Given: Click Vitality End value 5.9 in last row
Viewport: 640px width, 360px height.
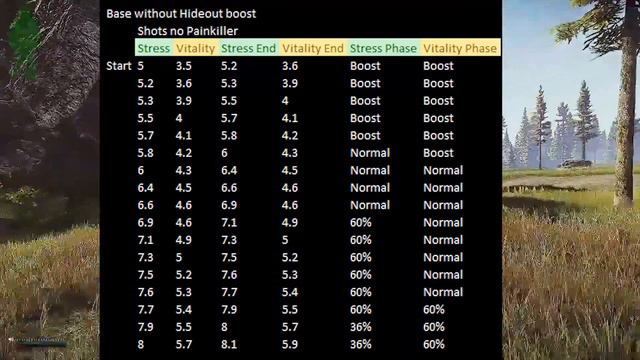Looking at the screenshot, I should click(x=290, y=344).
